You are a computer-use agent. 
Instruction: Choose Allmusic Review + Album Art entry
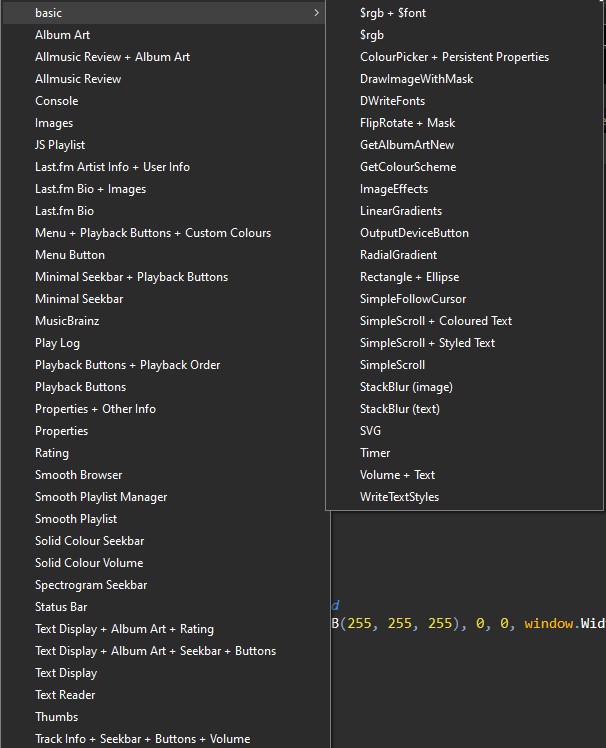coord(112,57)
